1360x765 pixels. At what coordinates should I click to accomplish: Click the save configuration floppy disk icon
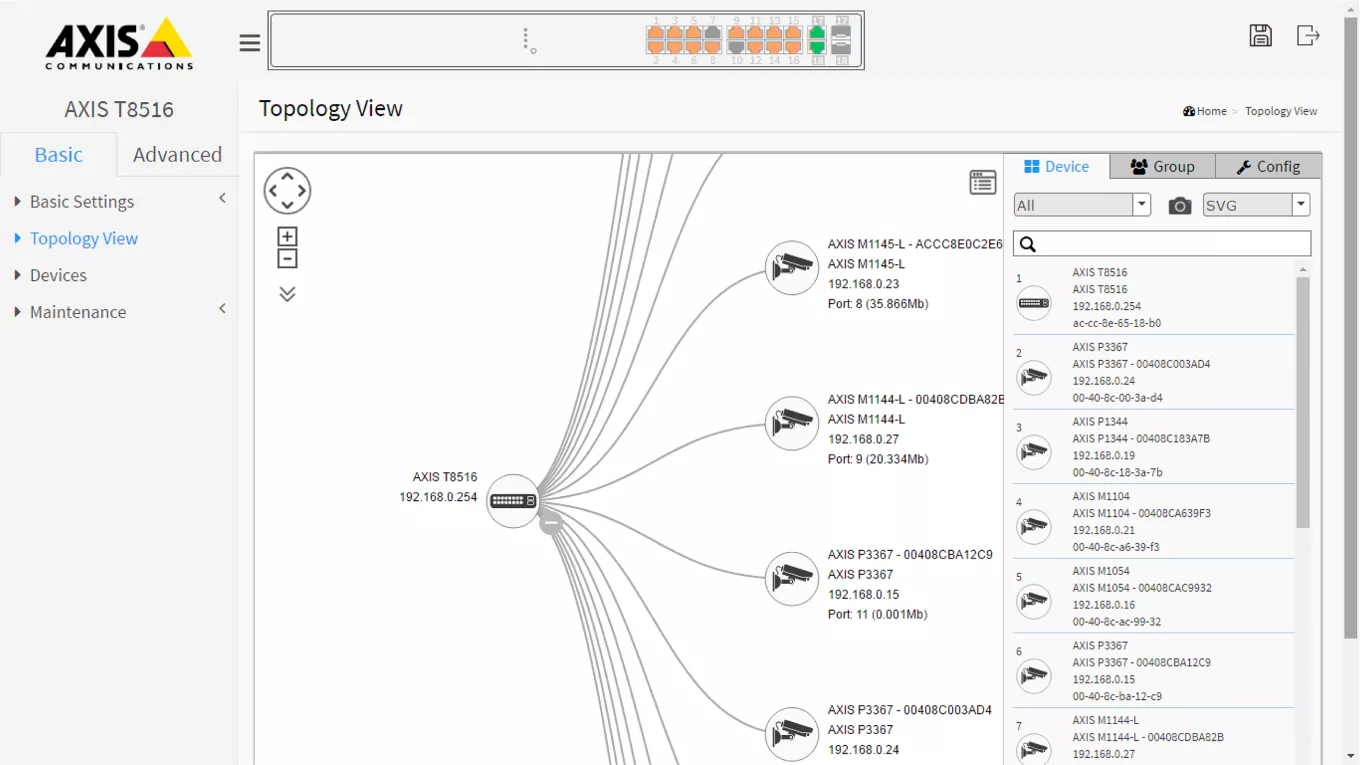(x=1260, y=35)
